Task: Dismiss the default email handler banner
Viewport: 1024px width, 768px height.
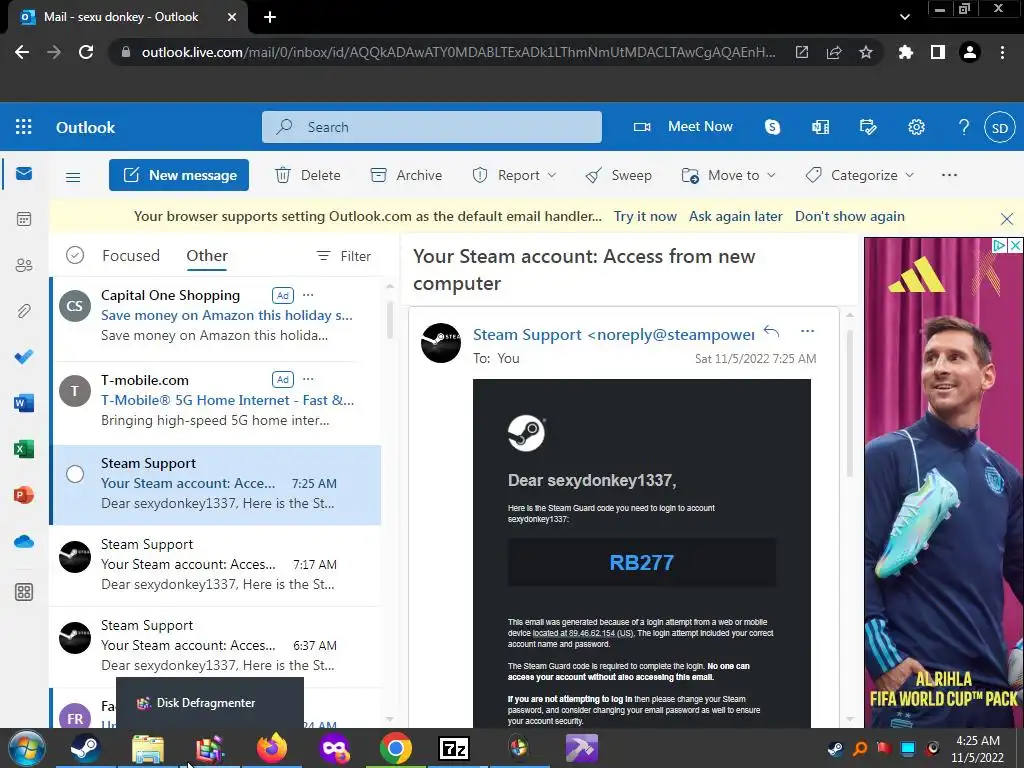Action: [1006, 219]
